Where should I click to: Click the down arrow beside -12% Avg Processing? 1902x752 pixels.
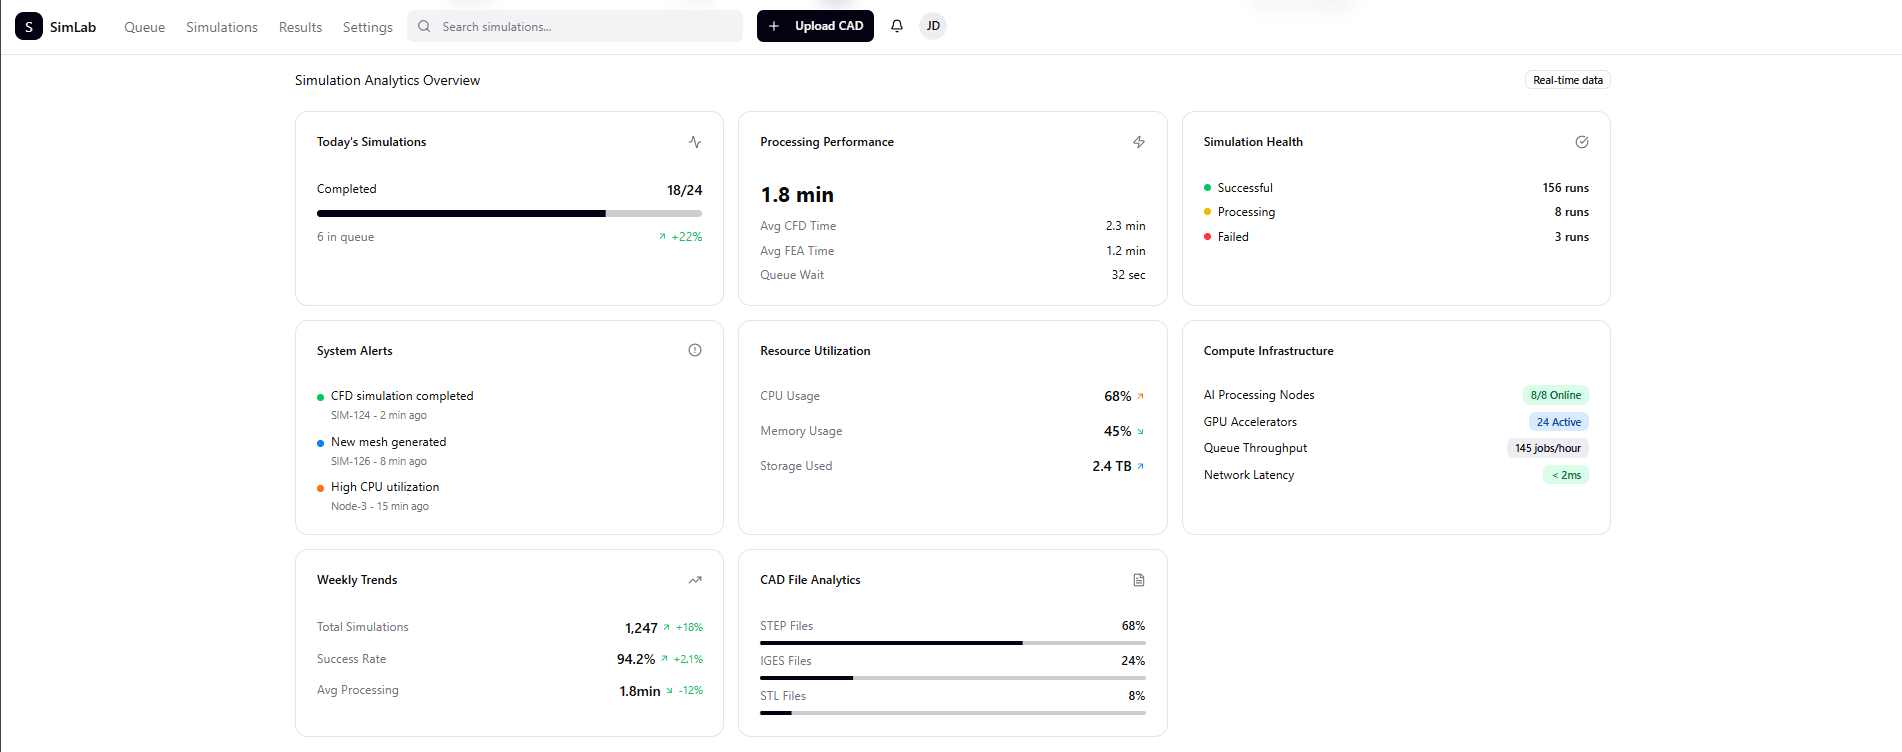(669, 690)
